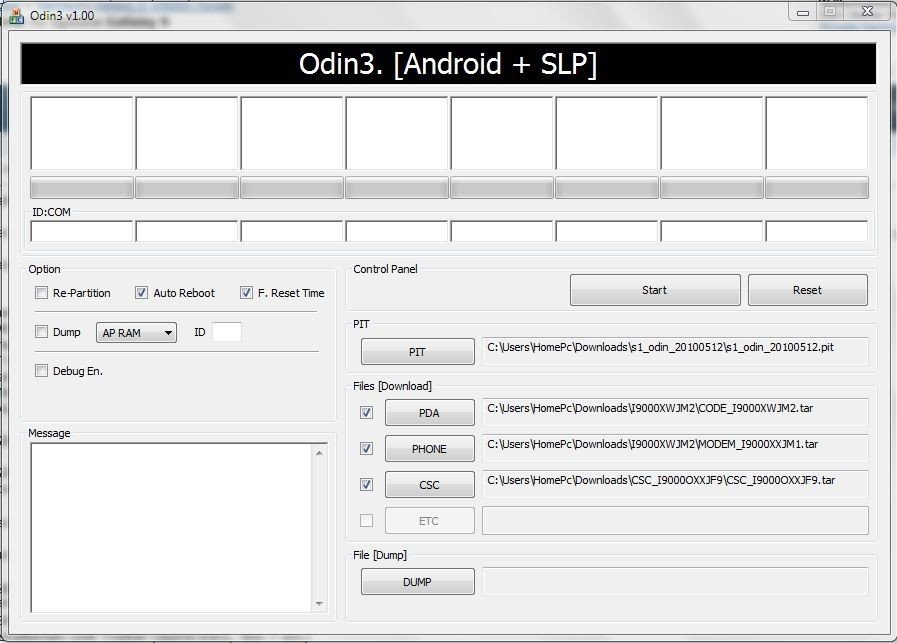The image size is (897, 643).
Task: Click the Dump ID input field
Action: [227, 332]
